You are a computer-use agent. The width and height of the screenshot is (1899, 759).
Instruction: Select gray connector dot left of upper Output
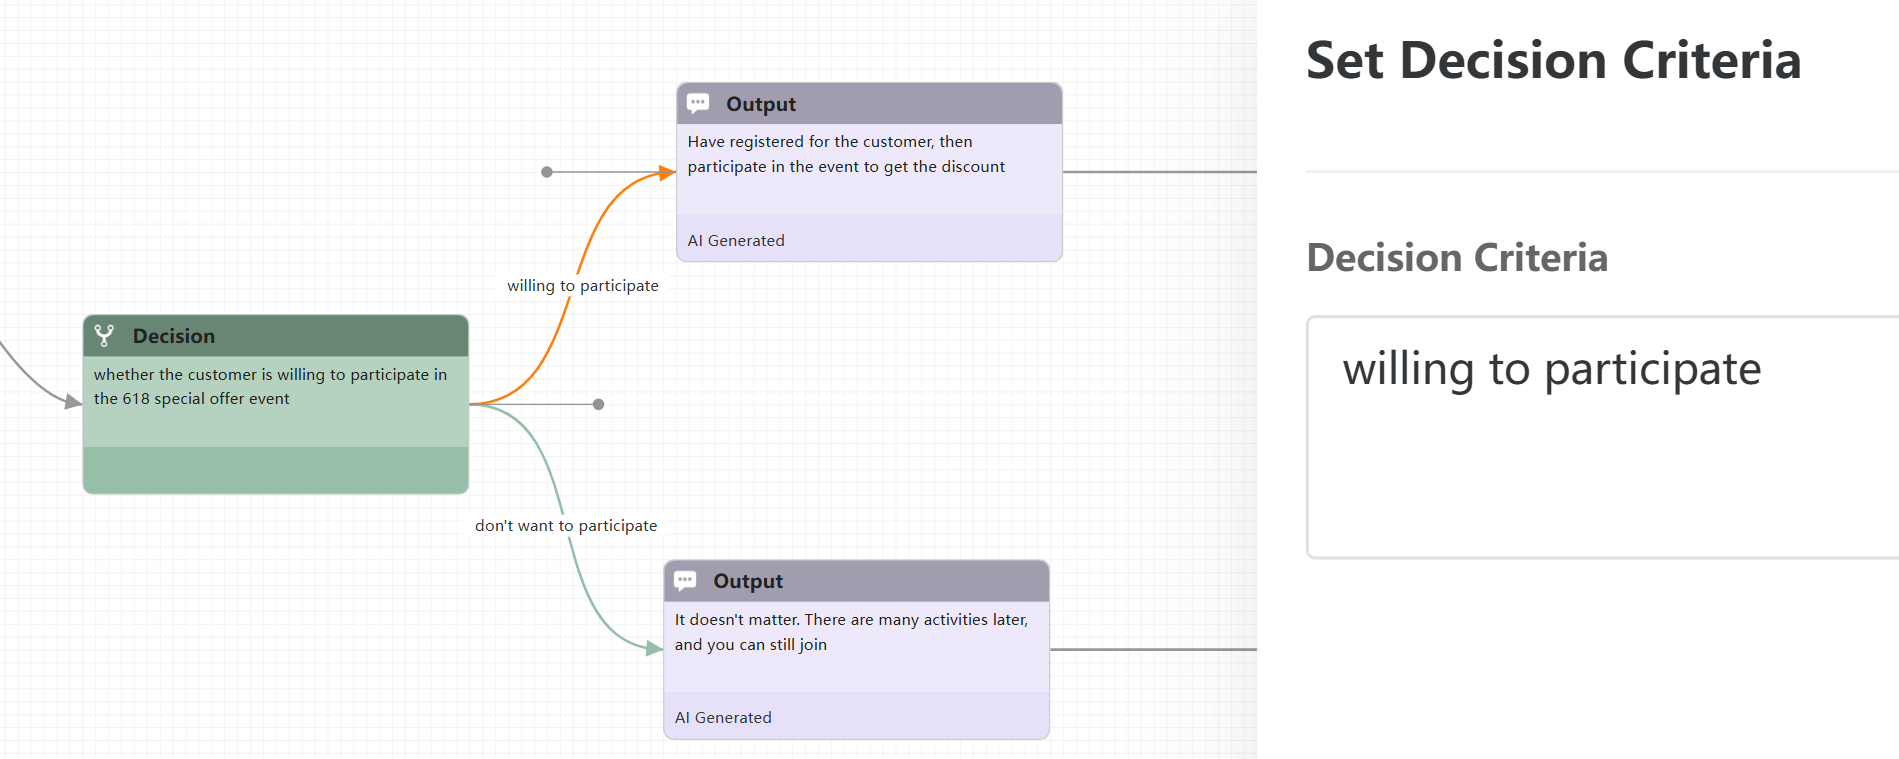tap(547, 172)
